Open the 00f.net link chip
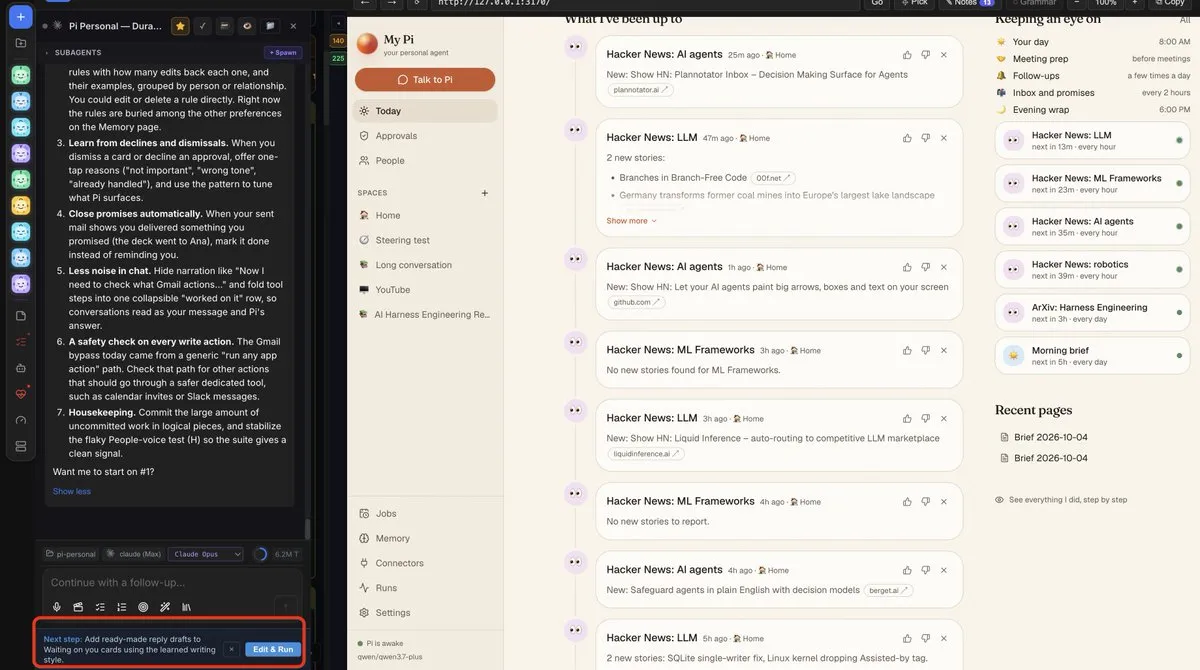The width and height of the screenshot is (1200, 670). click(x=773, y=178)
